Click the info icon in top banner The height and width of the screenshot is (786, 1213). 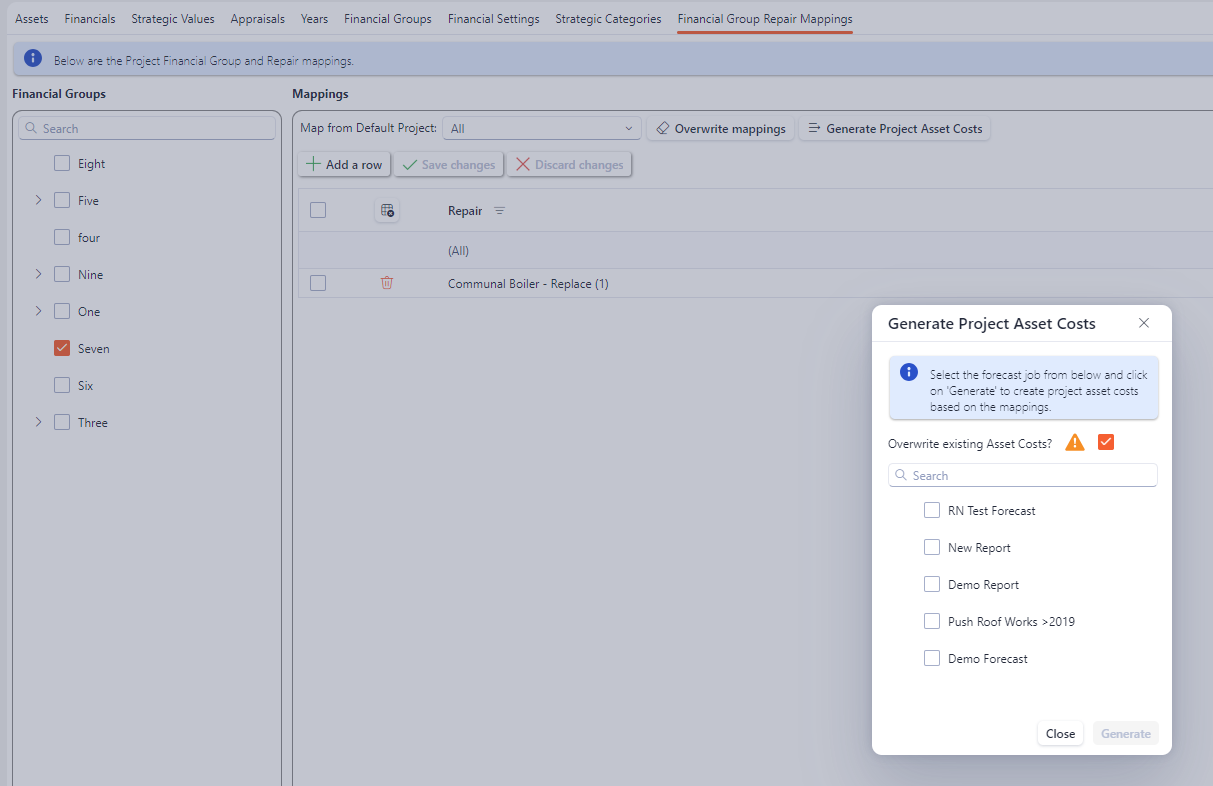click(x=33, y=59)
